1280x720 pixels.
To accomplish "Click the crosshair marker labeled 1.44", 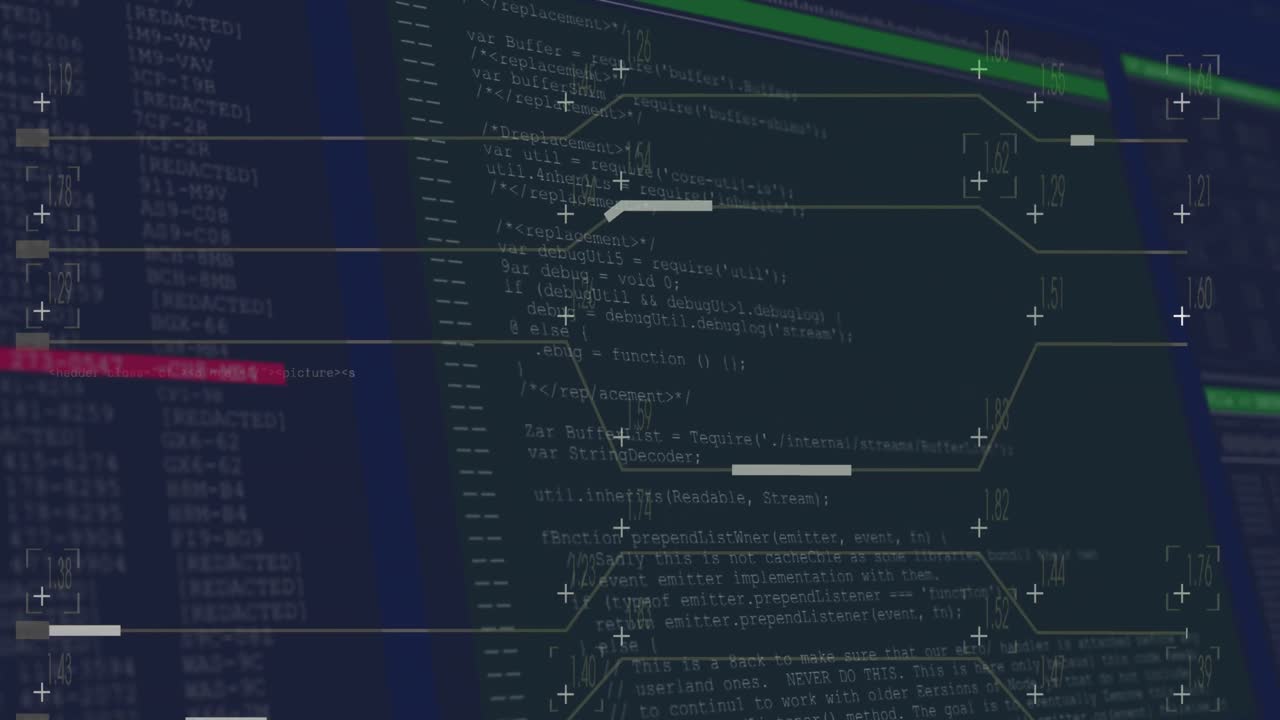I will [x=1034, y=595].
